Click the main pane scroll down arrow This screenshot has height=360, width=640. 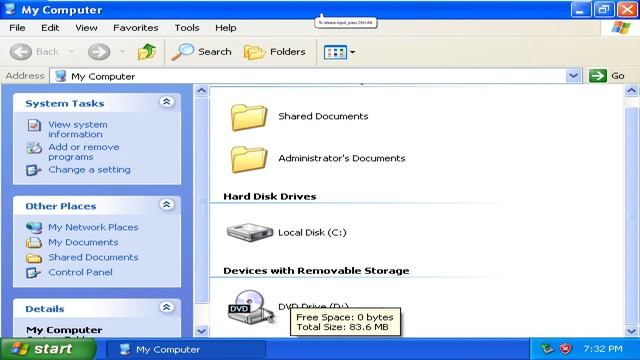pyautogui.click(x=631, y=331)
